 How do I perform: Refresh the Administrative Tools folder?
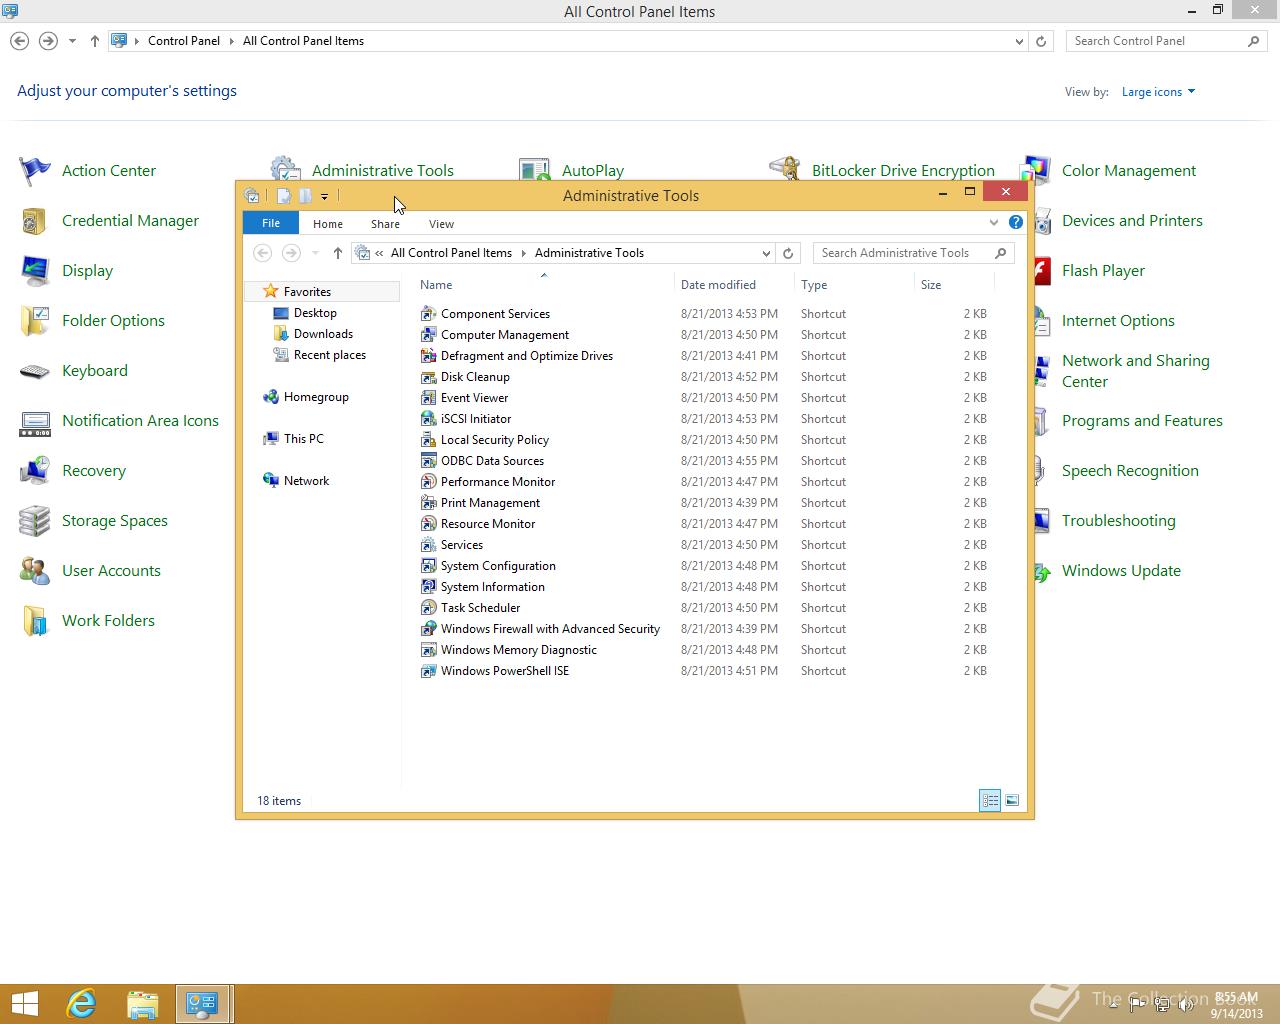click(788, 253)
